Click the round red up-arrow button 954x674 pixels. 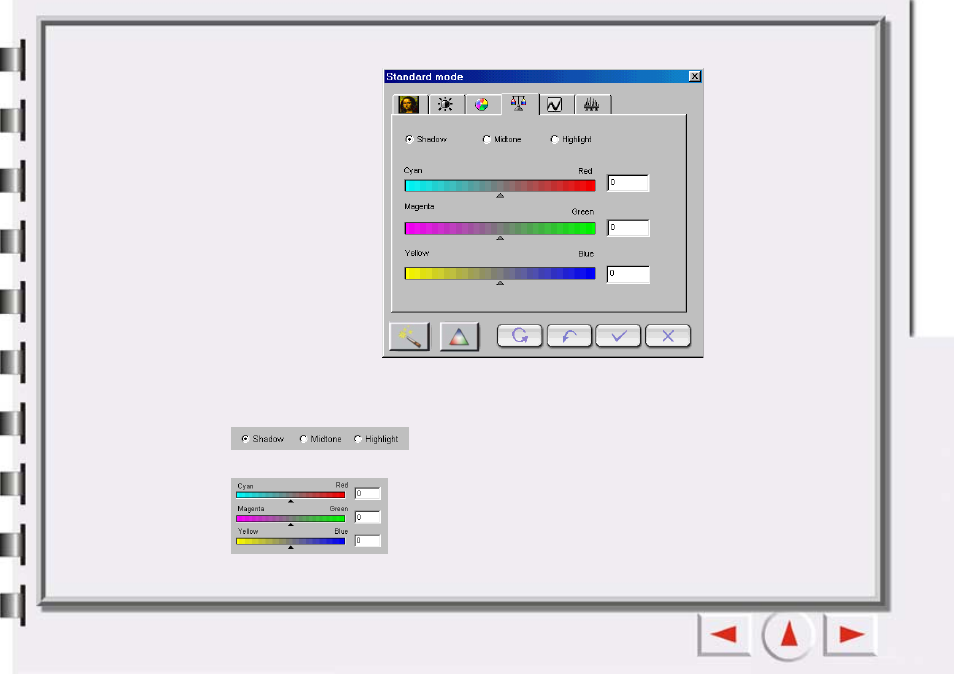click(x=789, y=634)
